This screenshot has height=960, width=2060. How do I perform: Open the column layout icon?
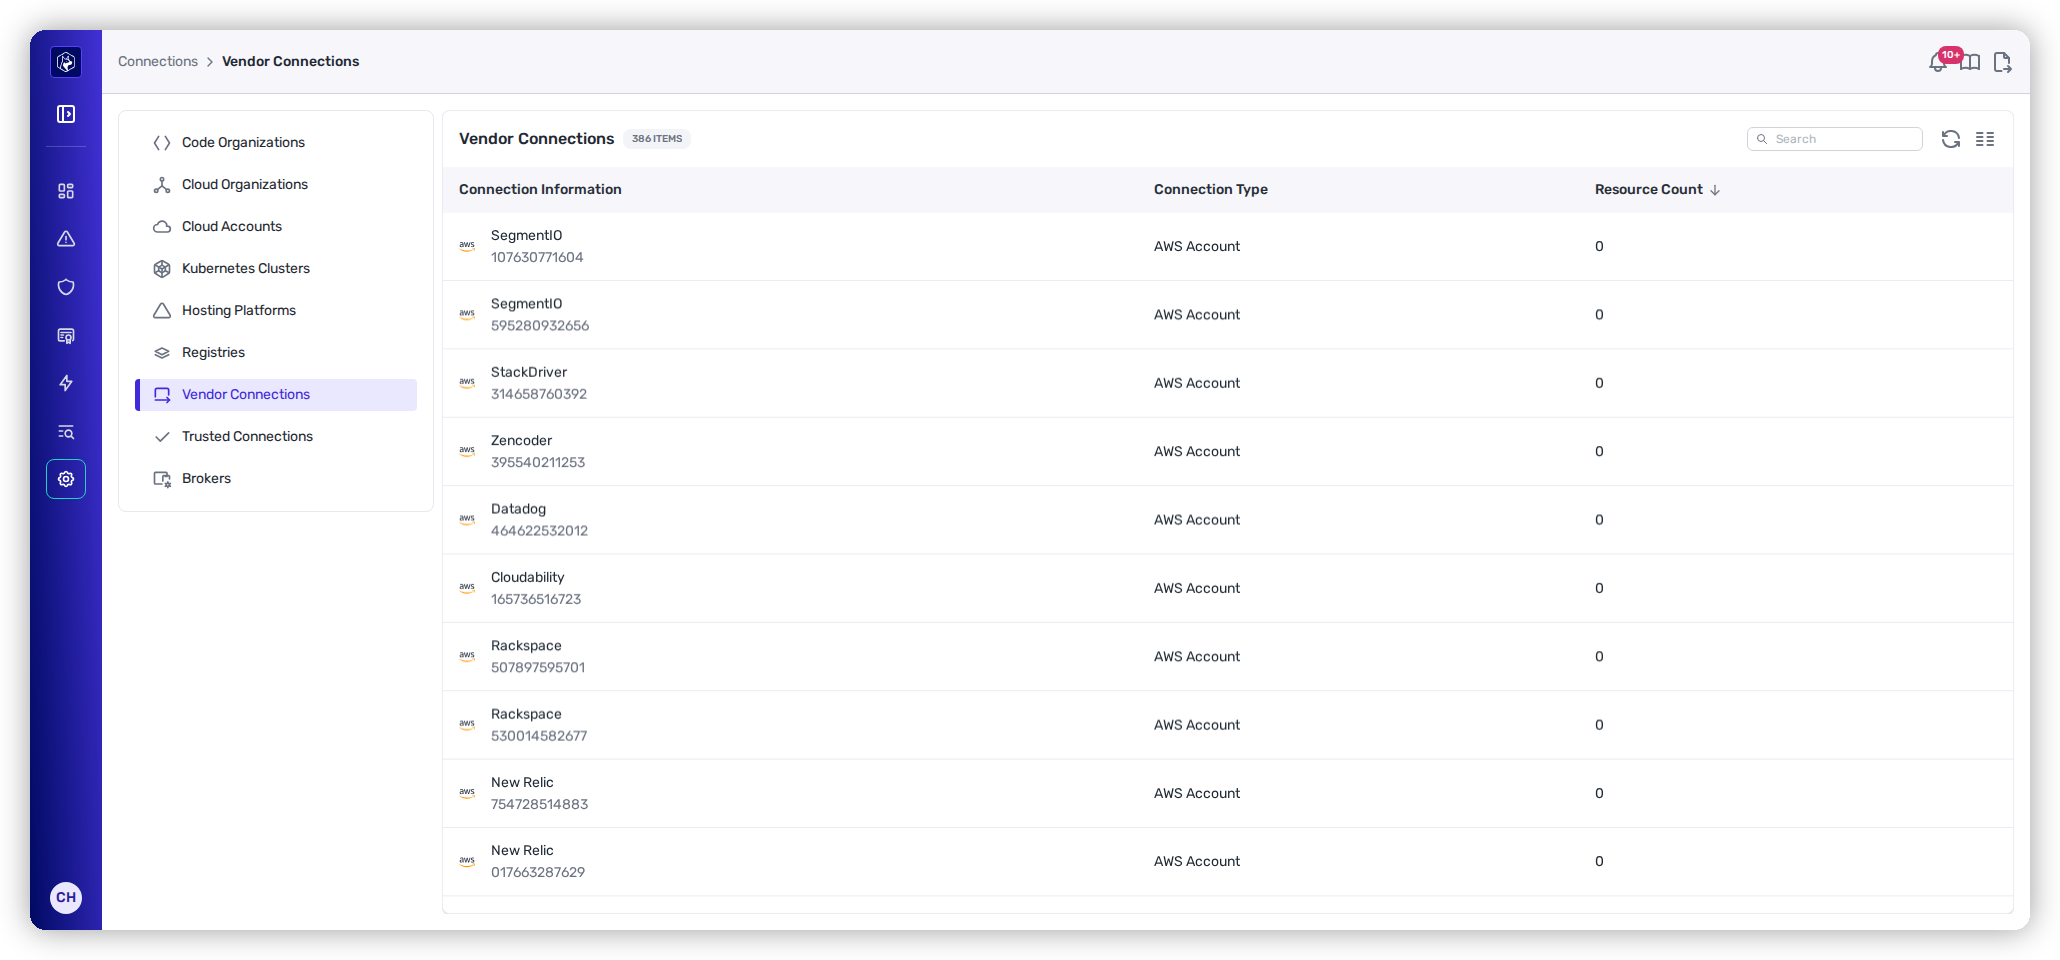coord(1985,139)
